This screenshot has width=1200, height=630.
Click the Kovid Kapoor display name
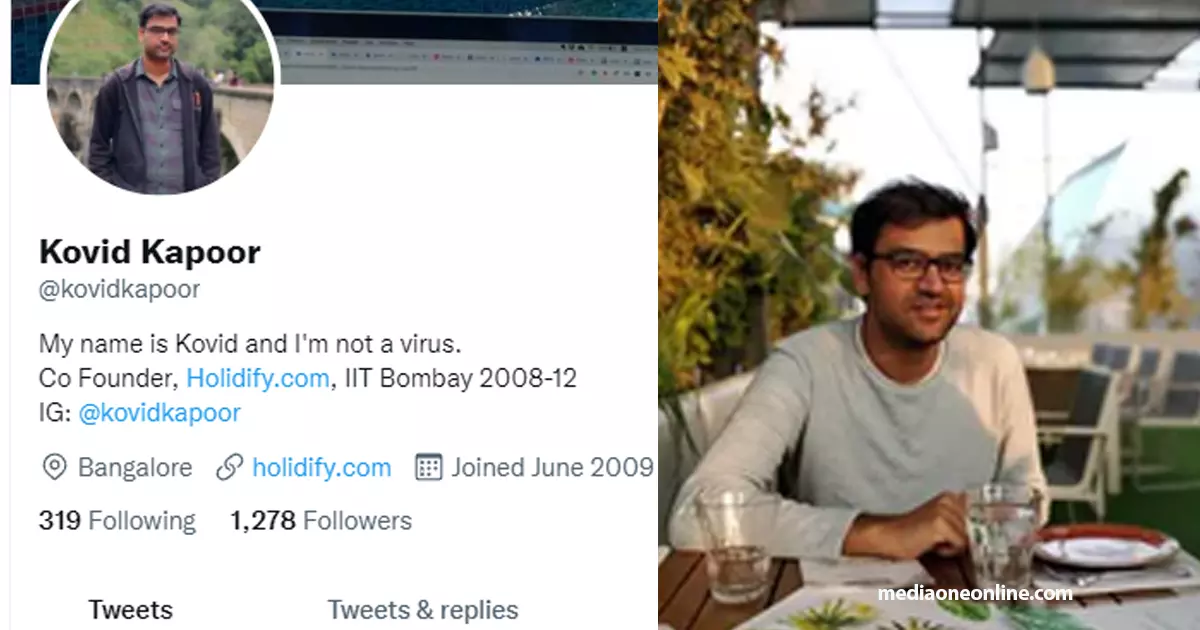pos(149,252)
